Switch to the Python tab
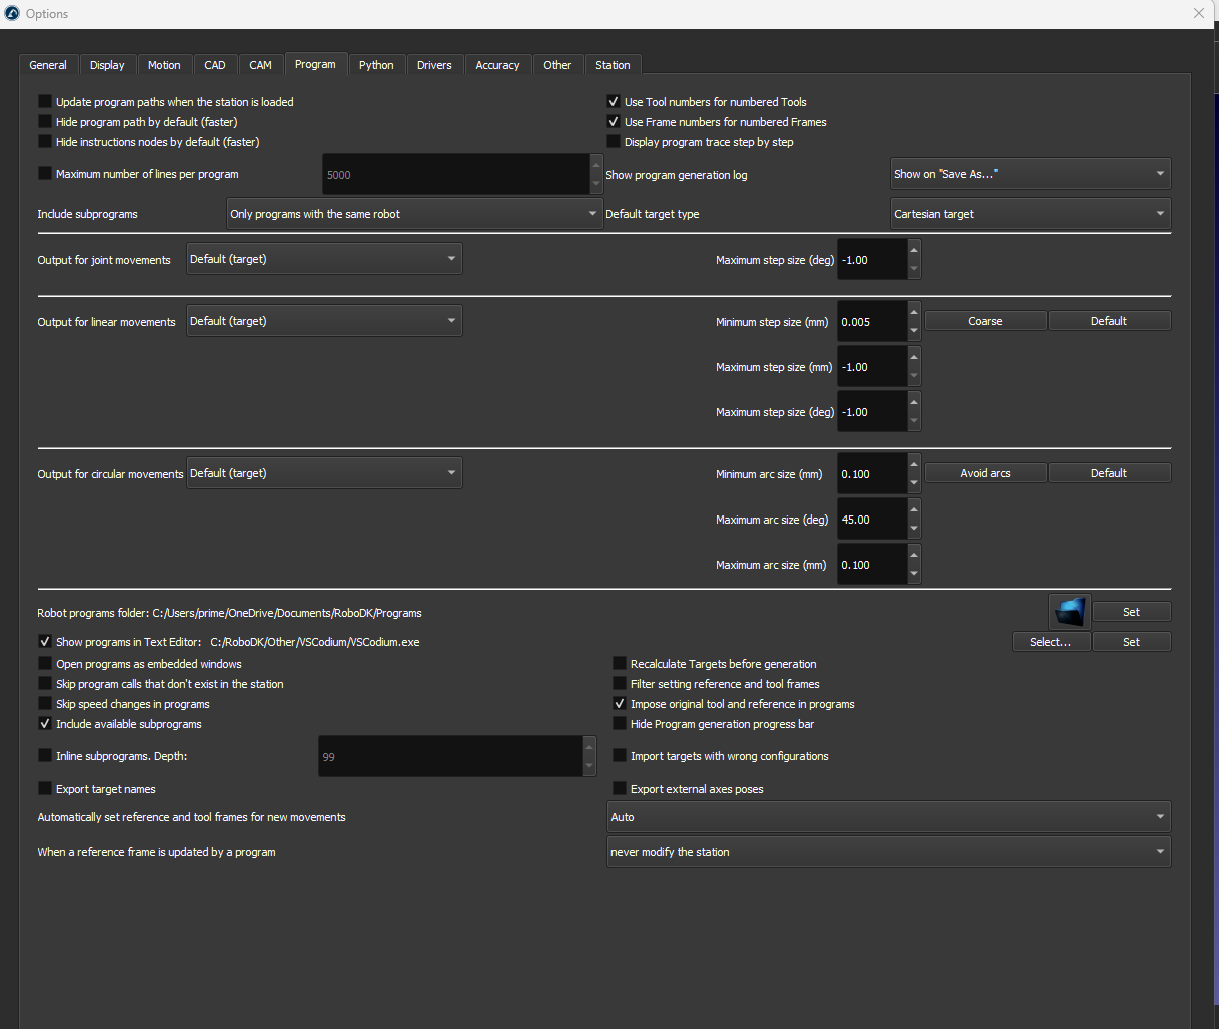This screenshot has width=1220, height=1030. tap(376, 65)
